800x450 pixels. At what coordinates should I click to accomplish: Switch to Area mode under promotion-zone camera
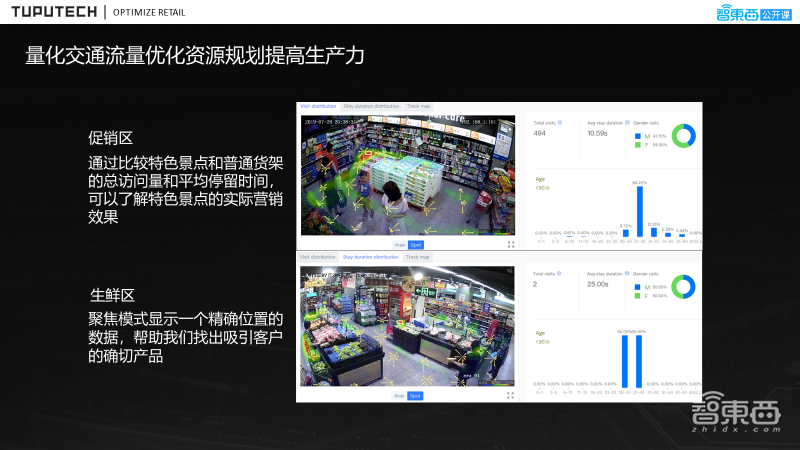point(399,245)
